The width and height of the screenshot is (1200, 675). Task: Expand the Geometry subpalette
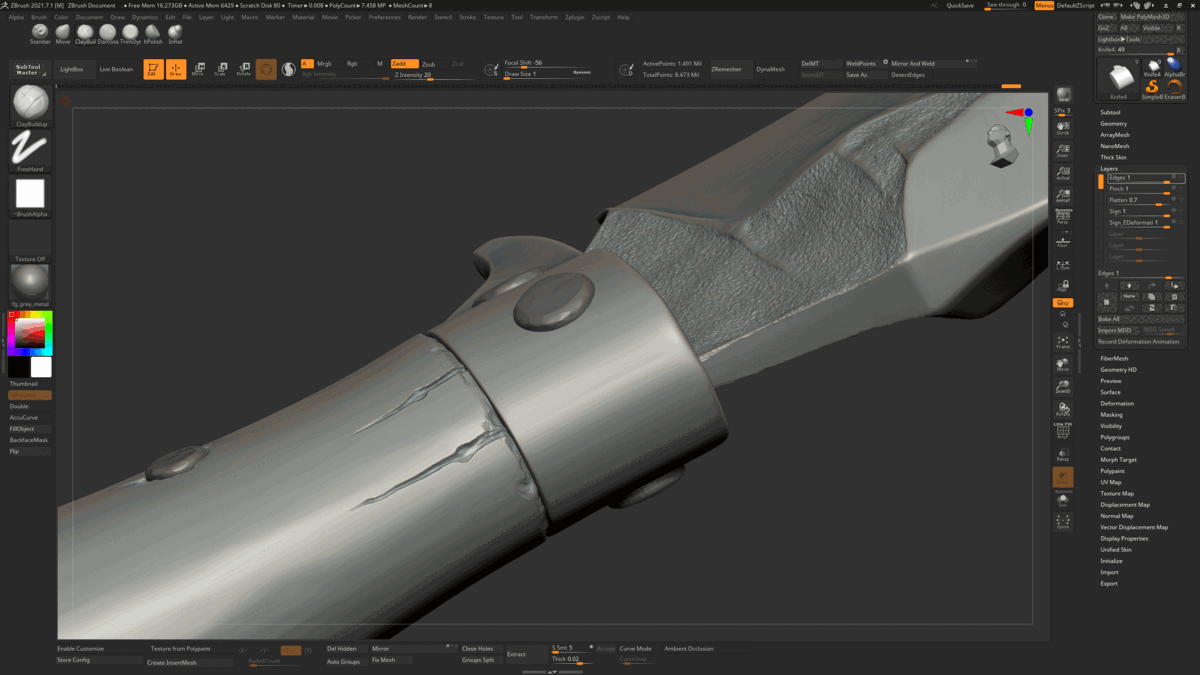tap(1116, 124)
